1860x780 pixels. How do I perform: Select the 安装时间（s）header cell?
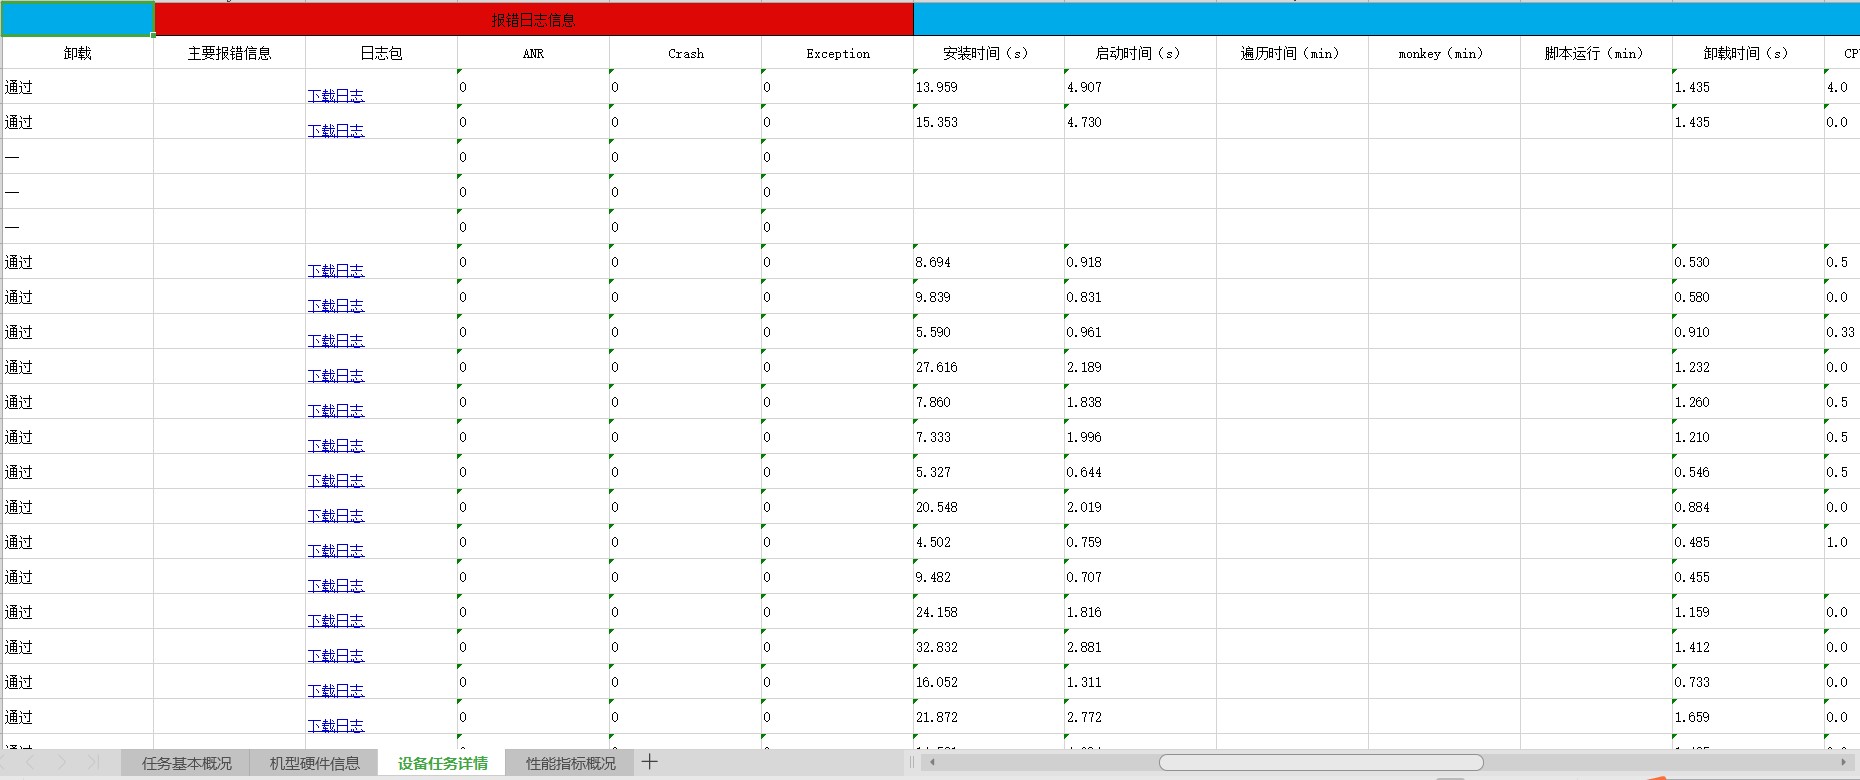(989, 53)
